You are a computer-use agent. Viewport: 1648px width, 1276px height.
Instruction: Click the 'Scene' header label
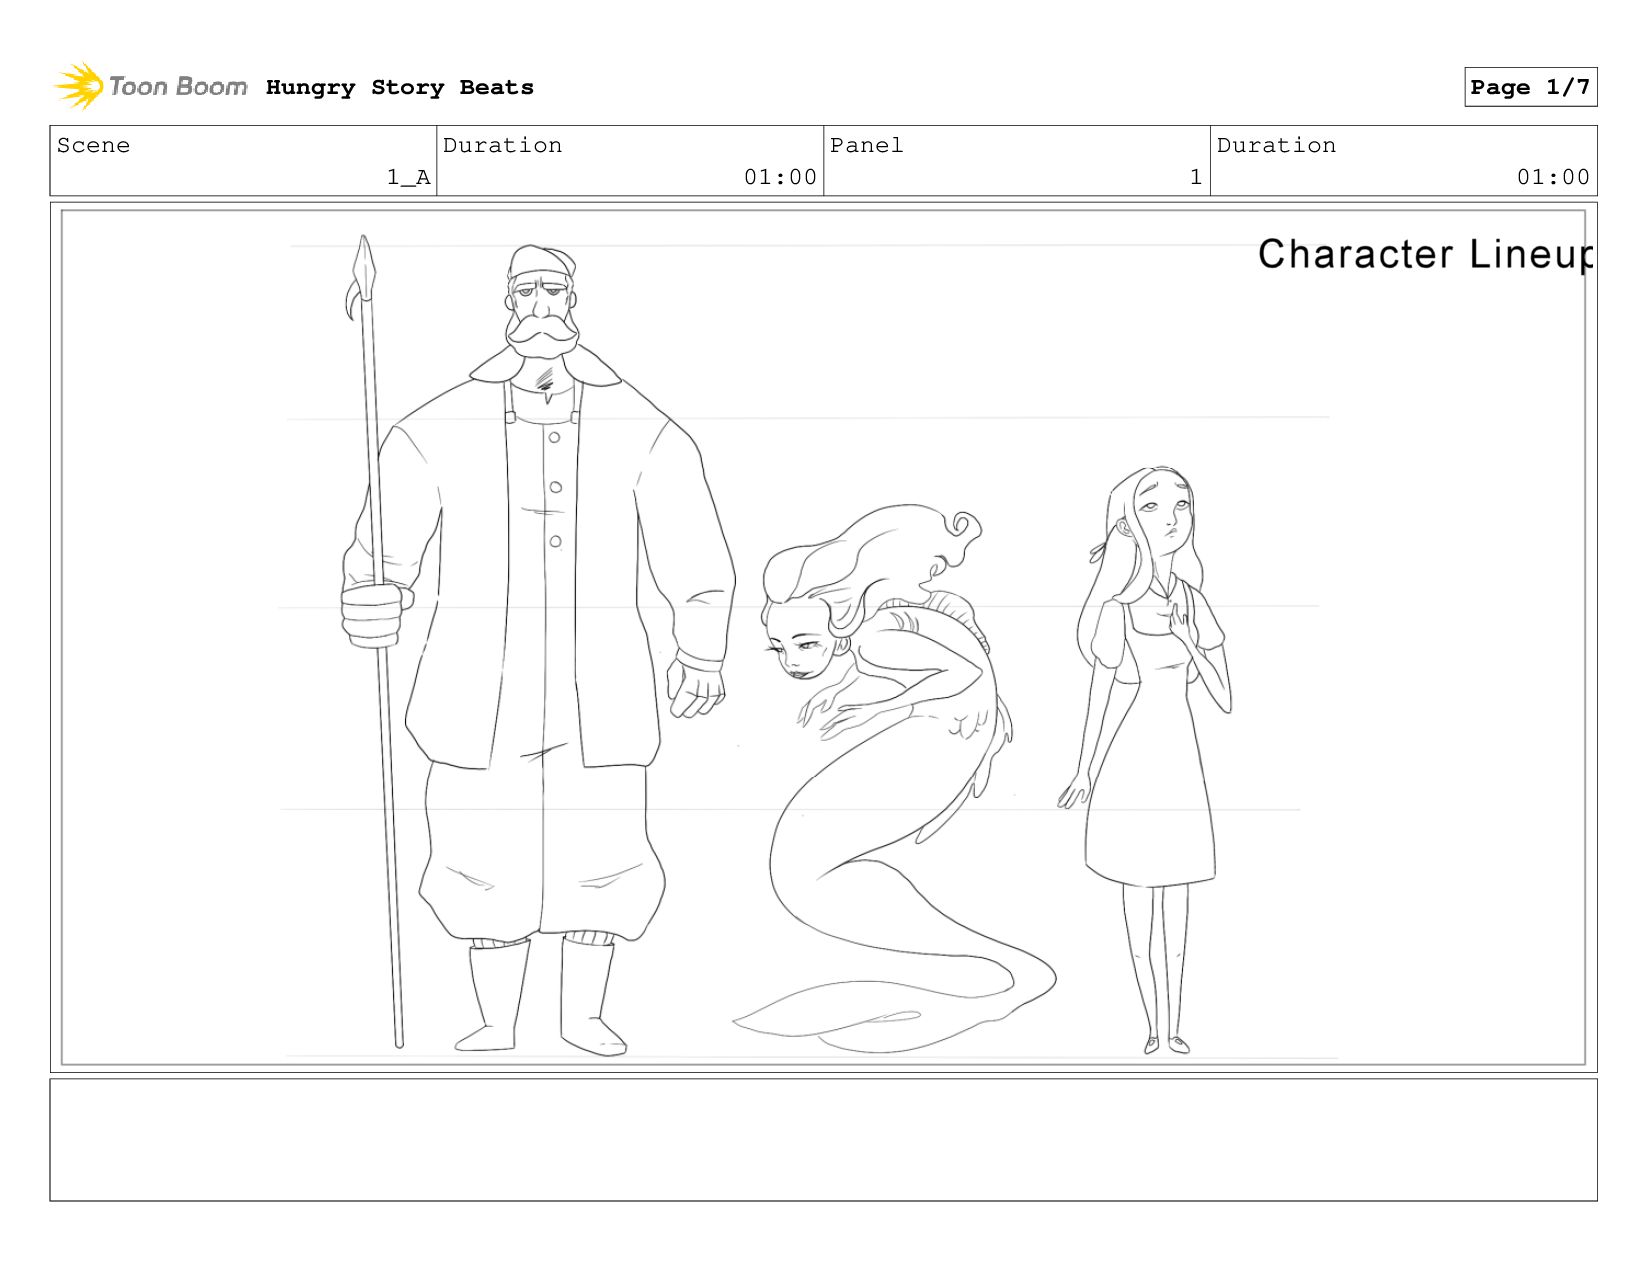(x=93, y=145)
